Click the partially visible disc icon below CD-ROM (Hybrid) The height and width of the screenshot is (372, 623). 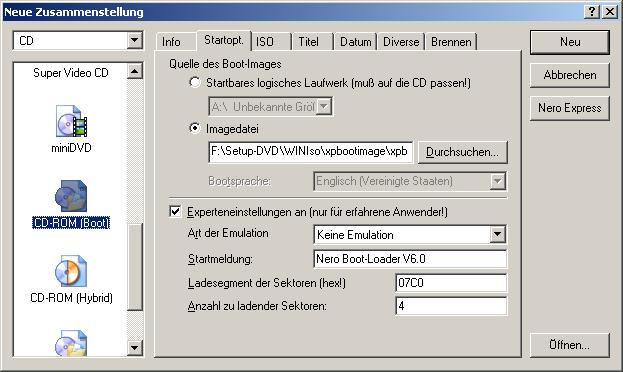tap(71, 343)
